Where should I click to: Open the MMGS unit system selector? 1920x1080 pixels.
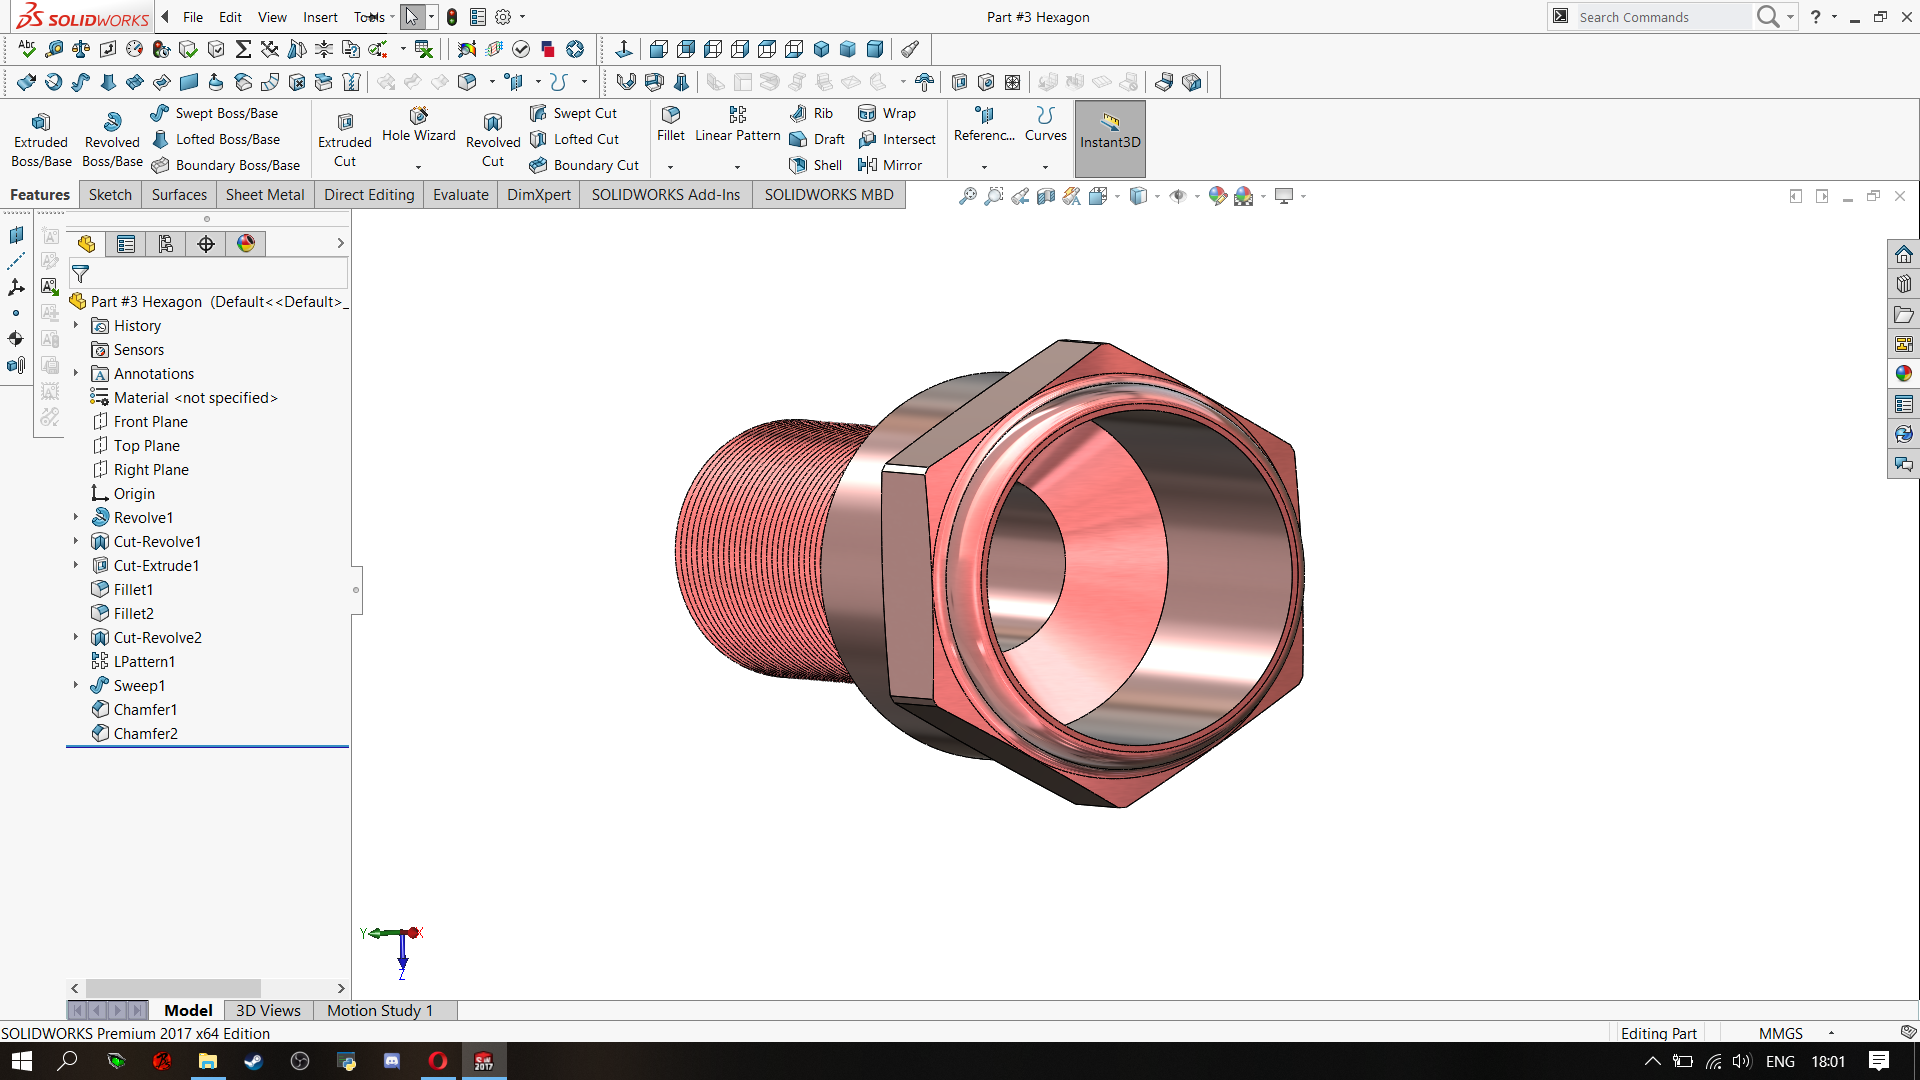(x=1782, y=1033)
